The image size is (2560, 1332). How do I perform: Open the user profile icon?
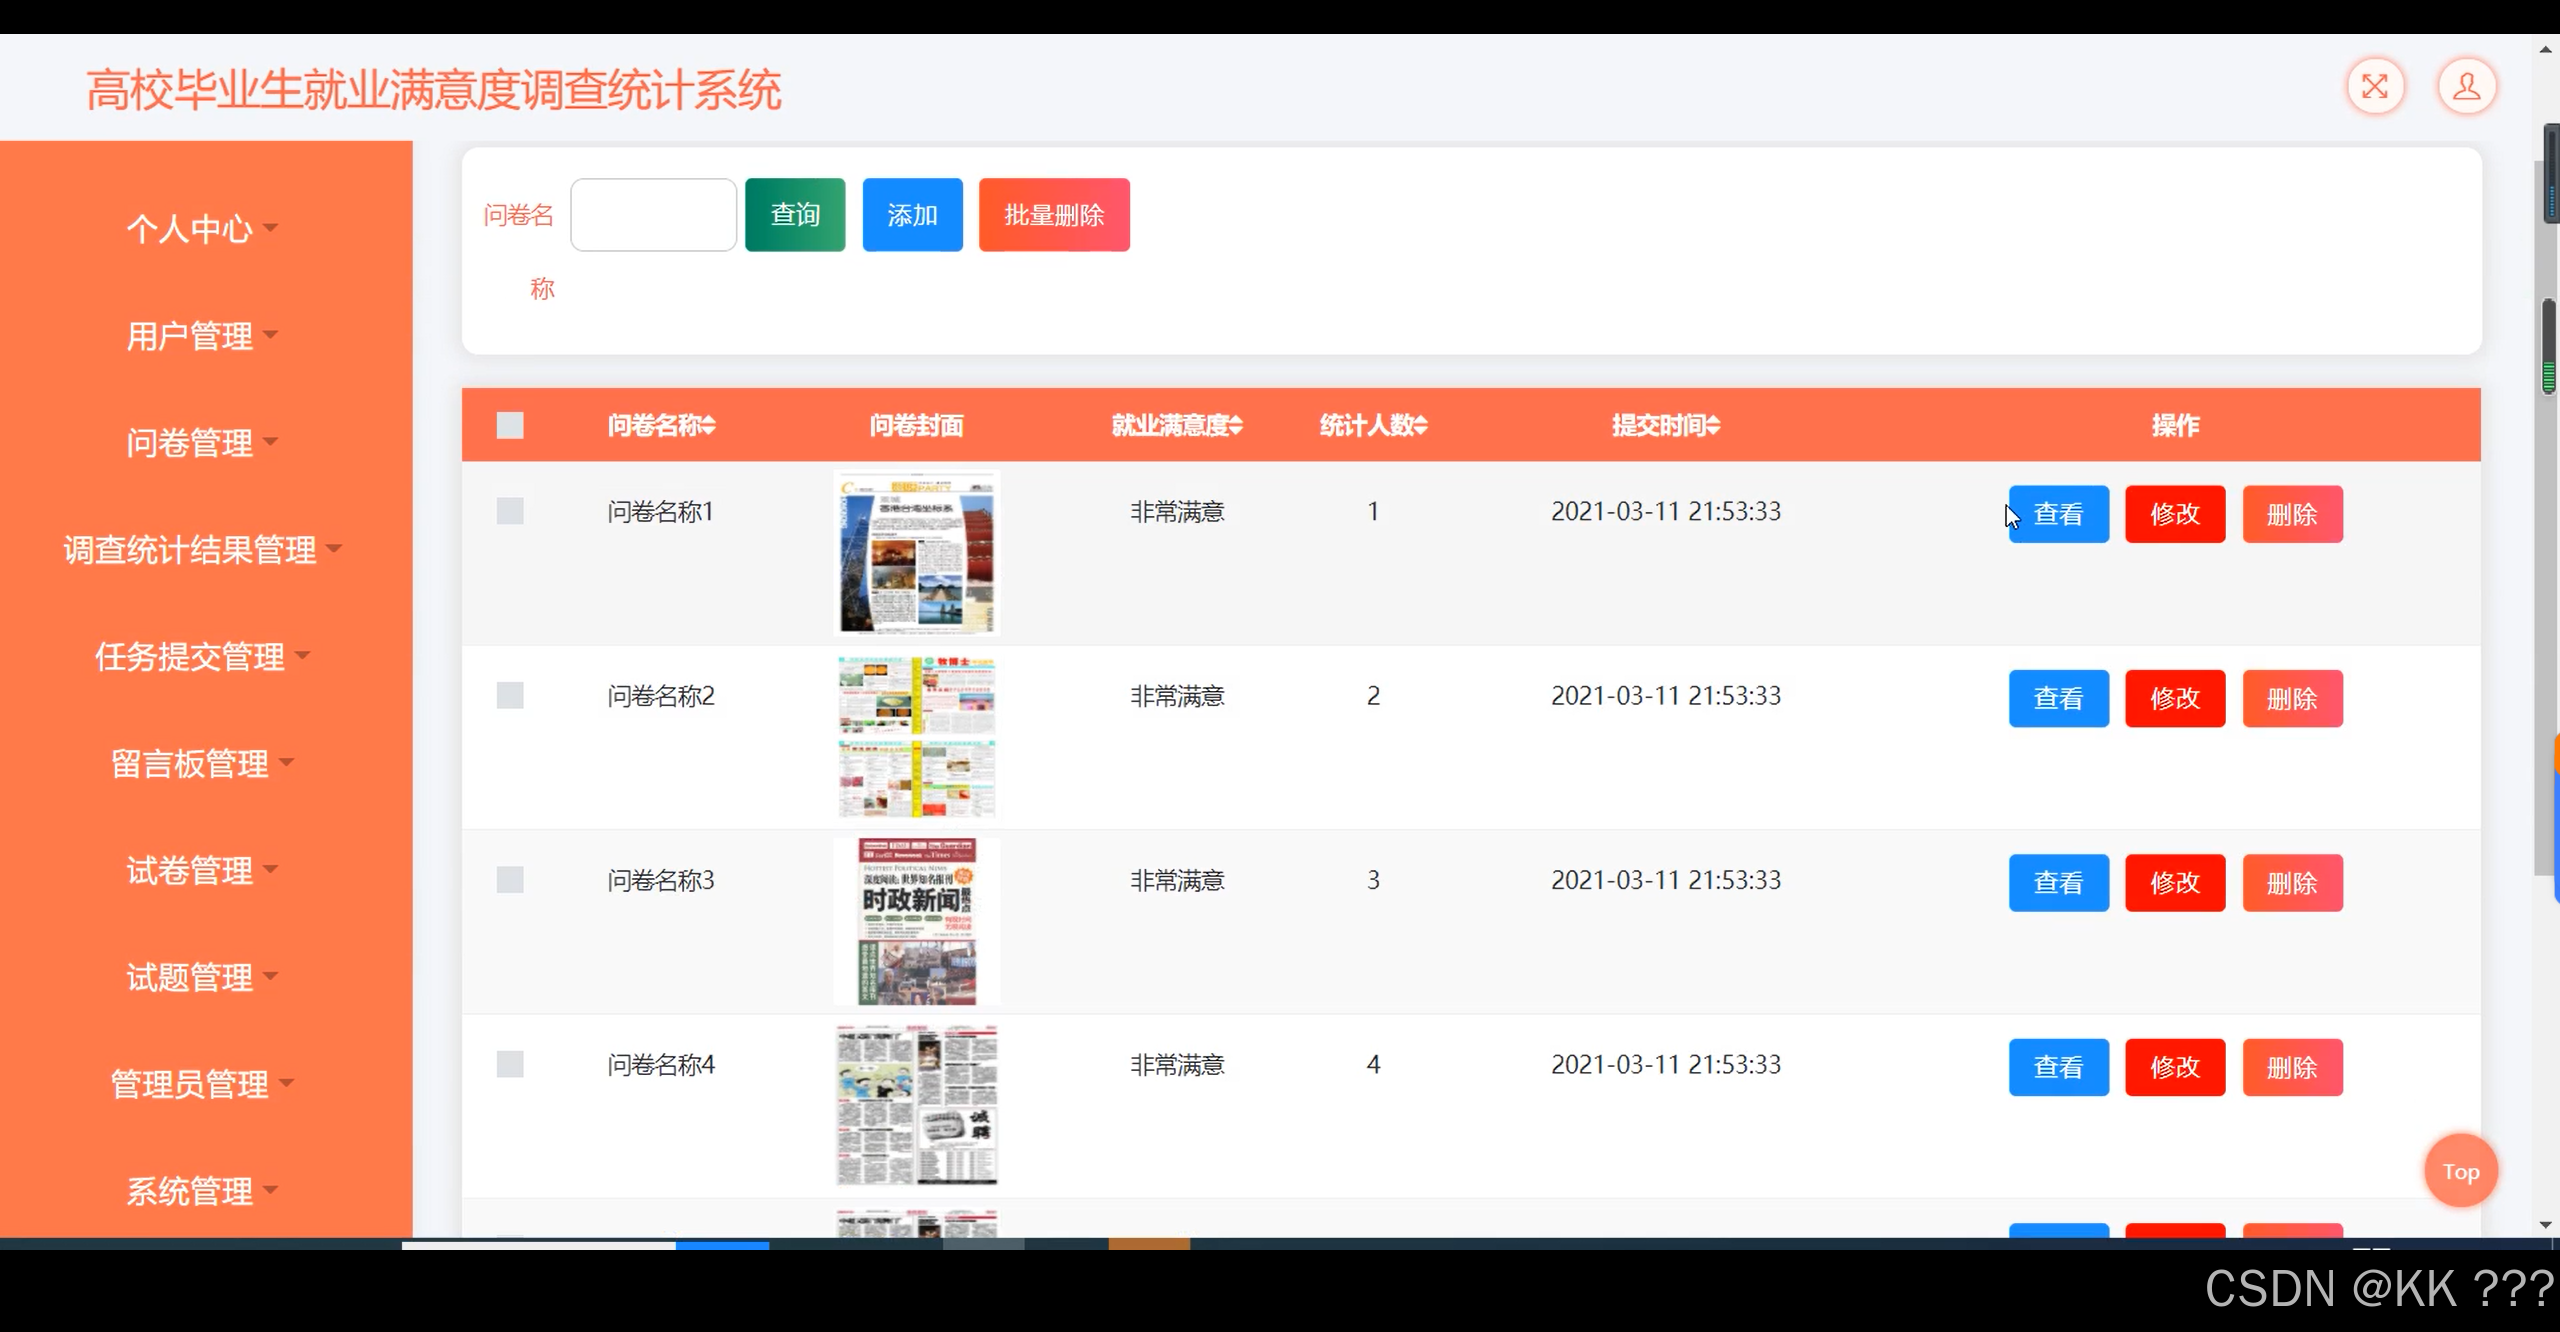pyautogui.click(x=2466, y=87)
